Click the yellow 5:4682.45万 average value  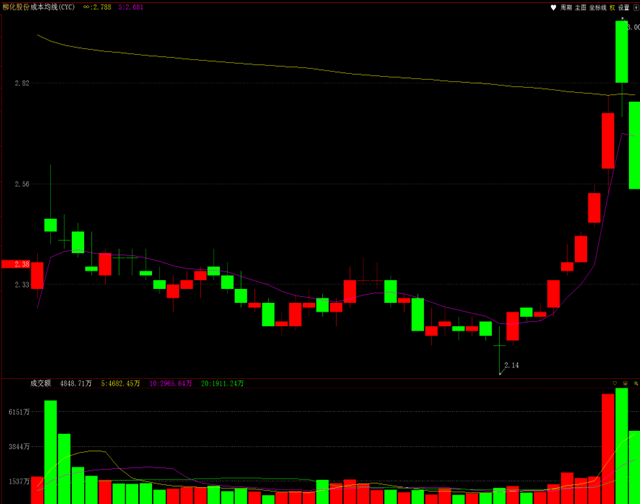[120, 383]
